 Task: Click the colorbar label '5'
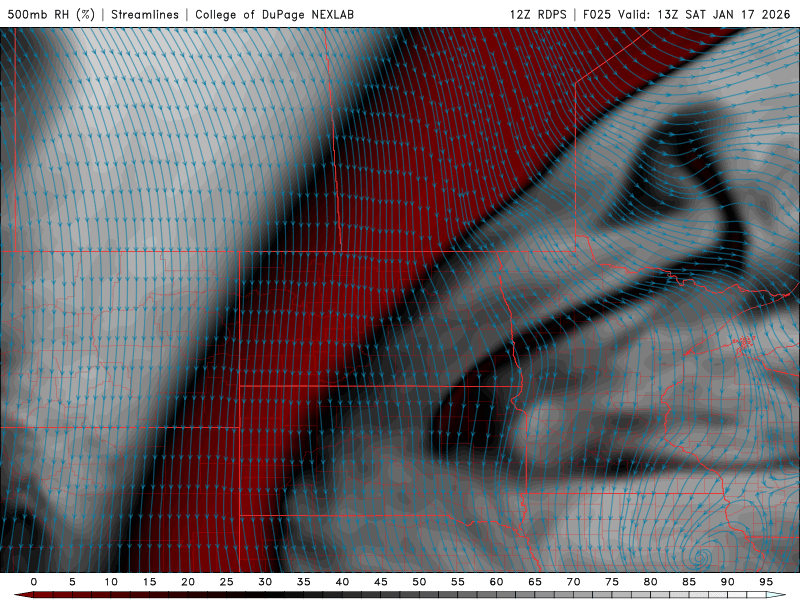pos(72,582)
